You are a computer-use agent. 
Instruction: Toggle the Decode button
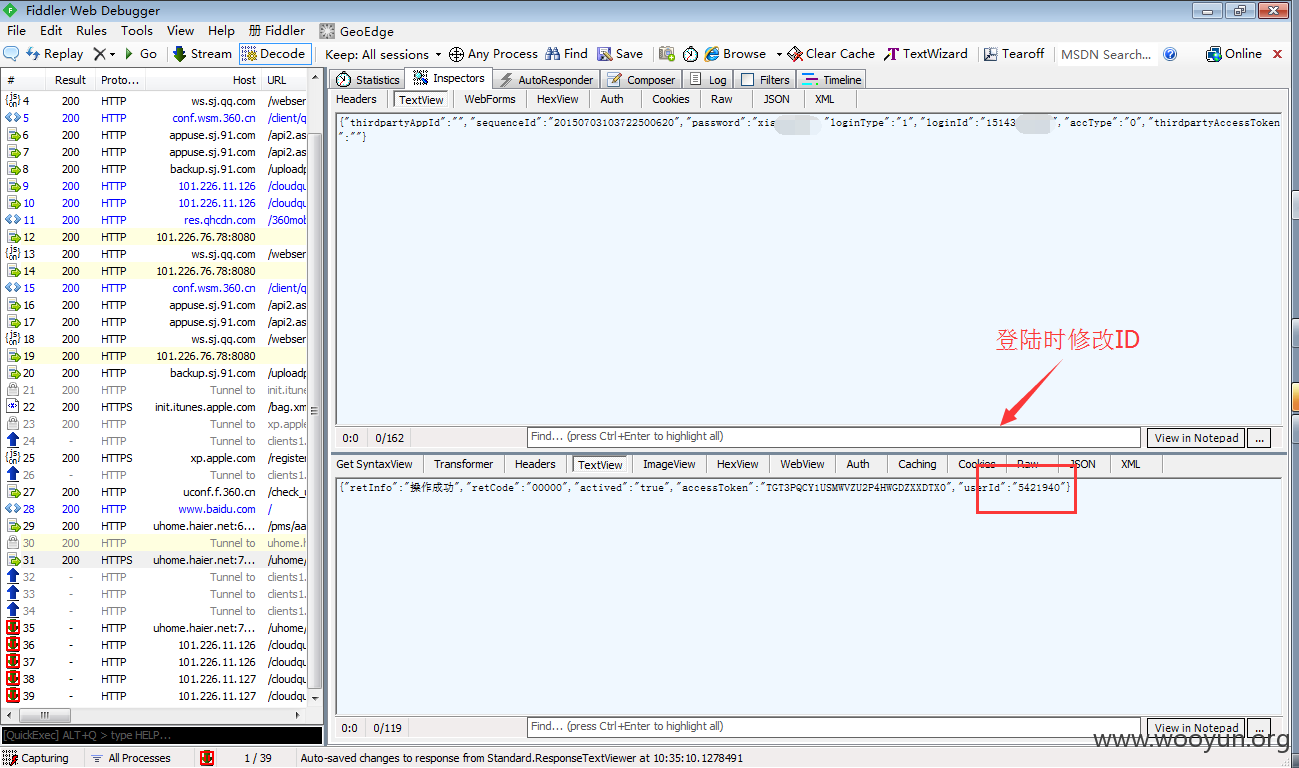coord(274,54)
